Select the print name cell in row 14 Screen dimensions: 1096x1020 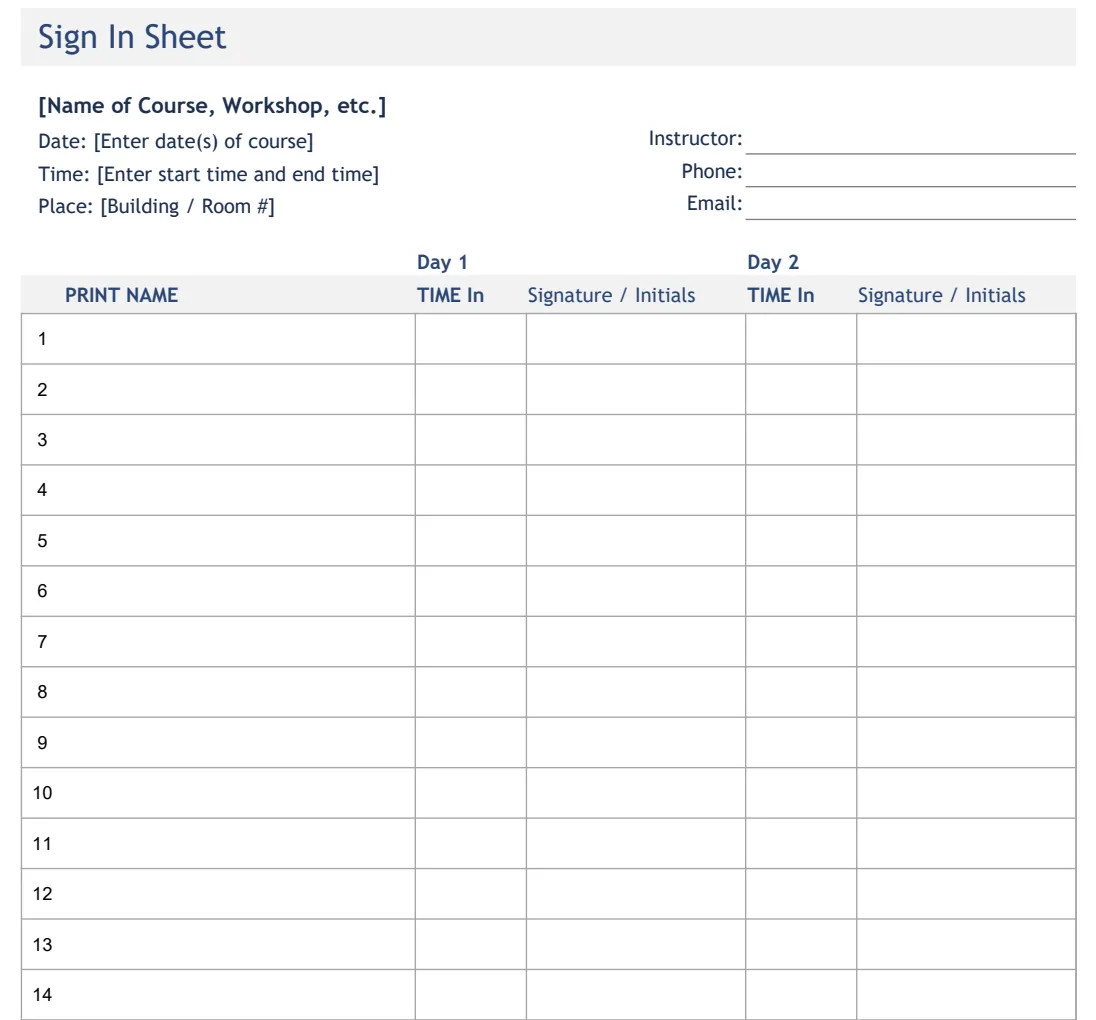click(218, 994)
